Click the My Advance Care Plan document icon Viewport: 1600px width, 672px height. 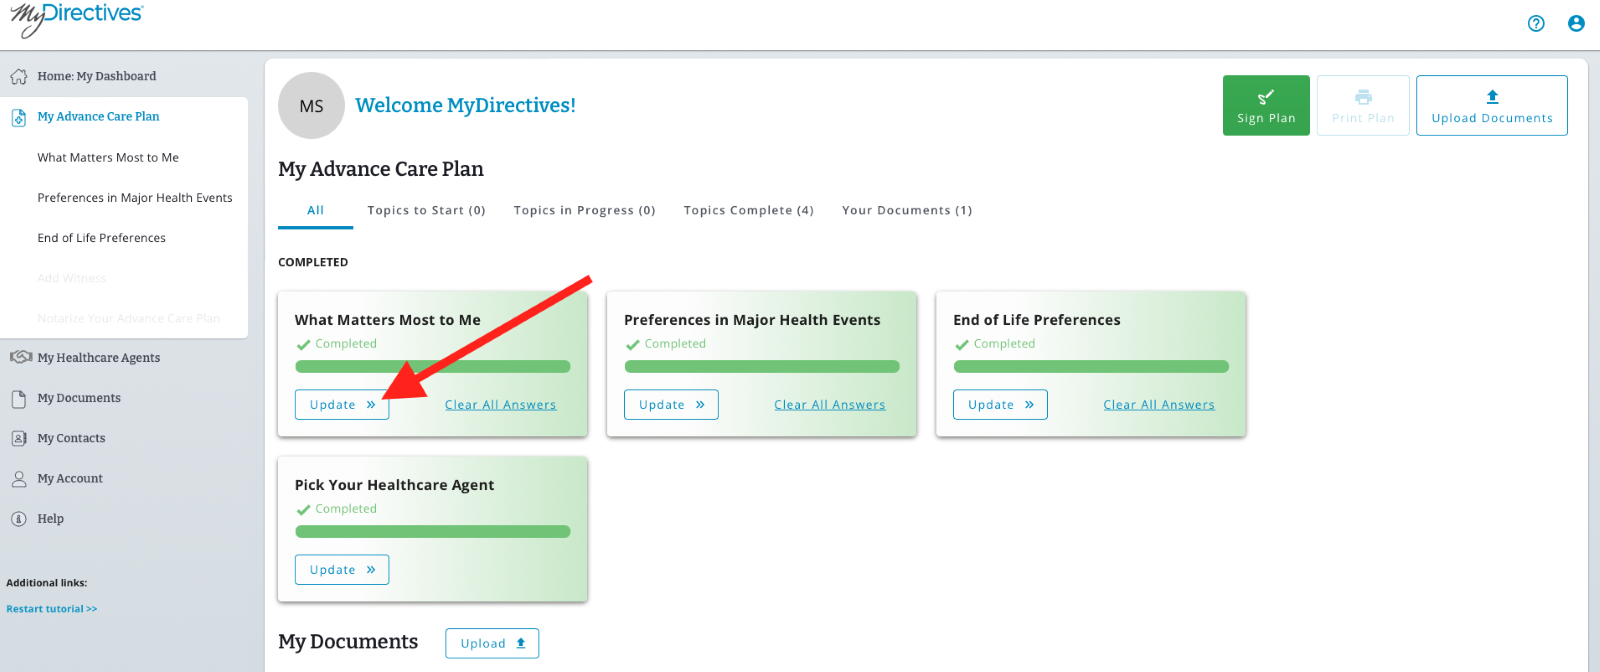tap(18, 117)
